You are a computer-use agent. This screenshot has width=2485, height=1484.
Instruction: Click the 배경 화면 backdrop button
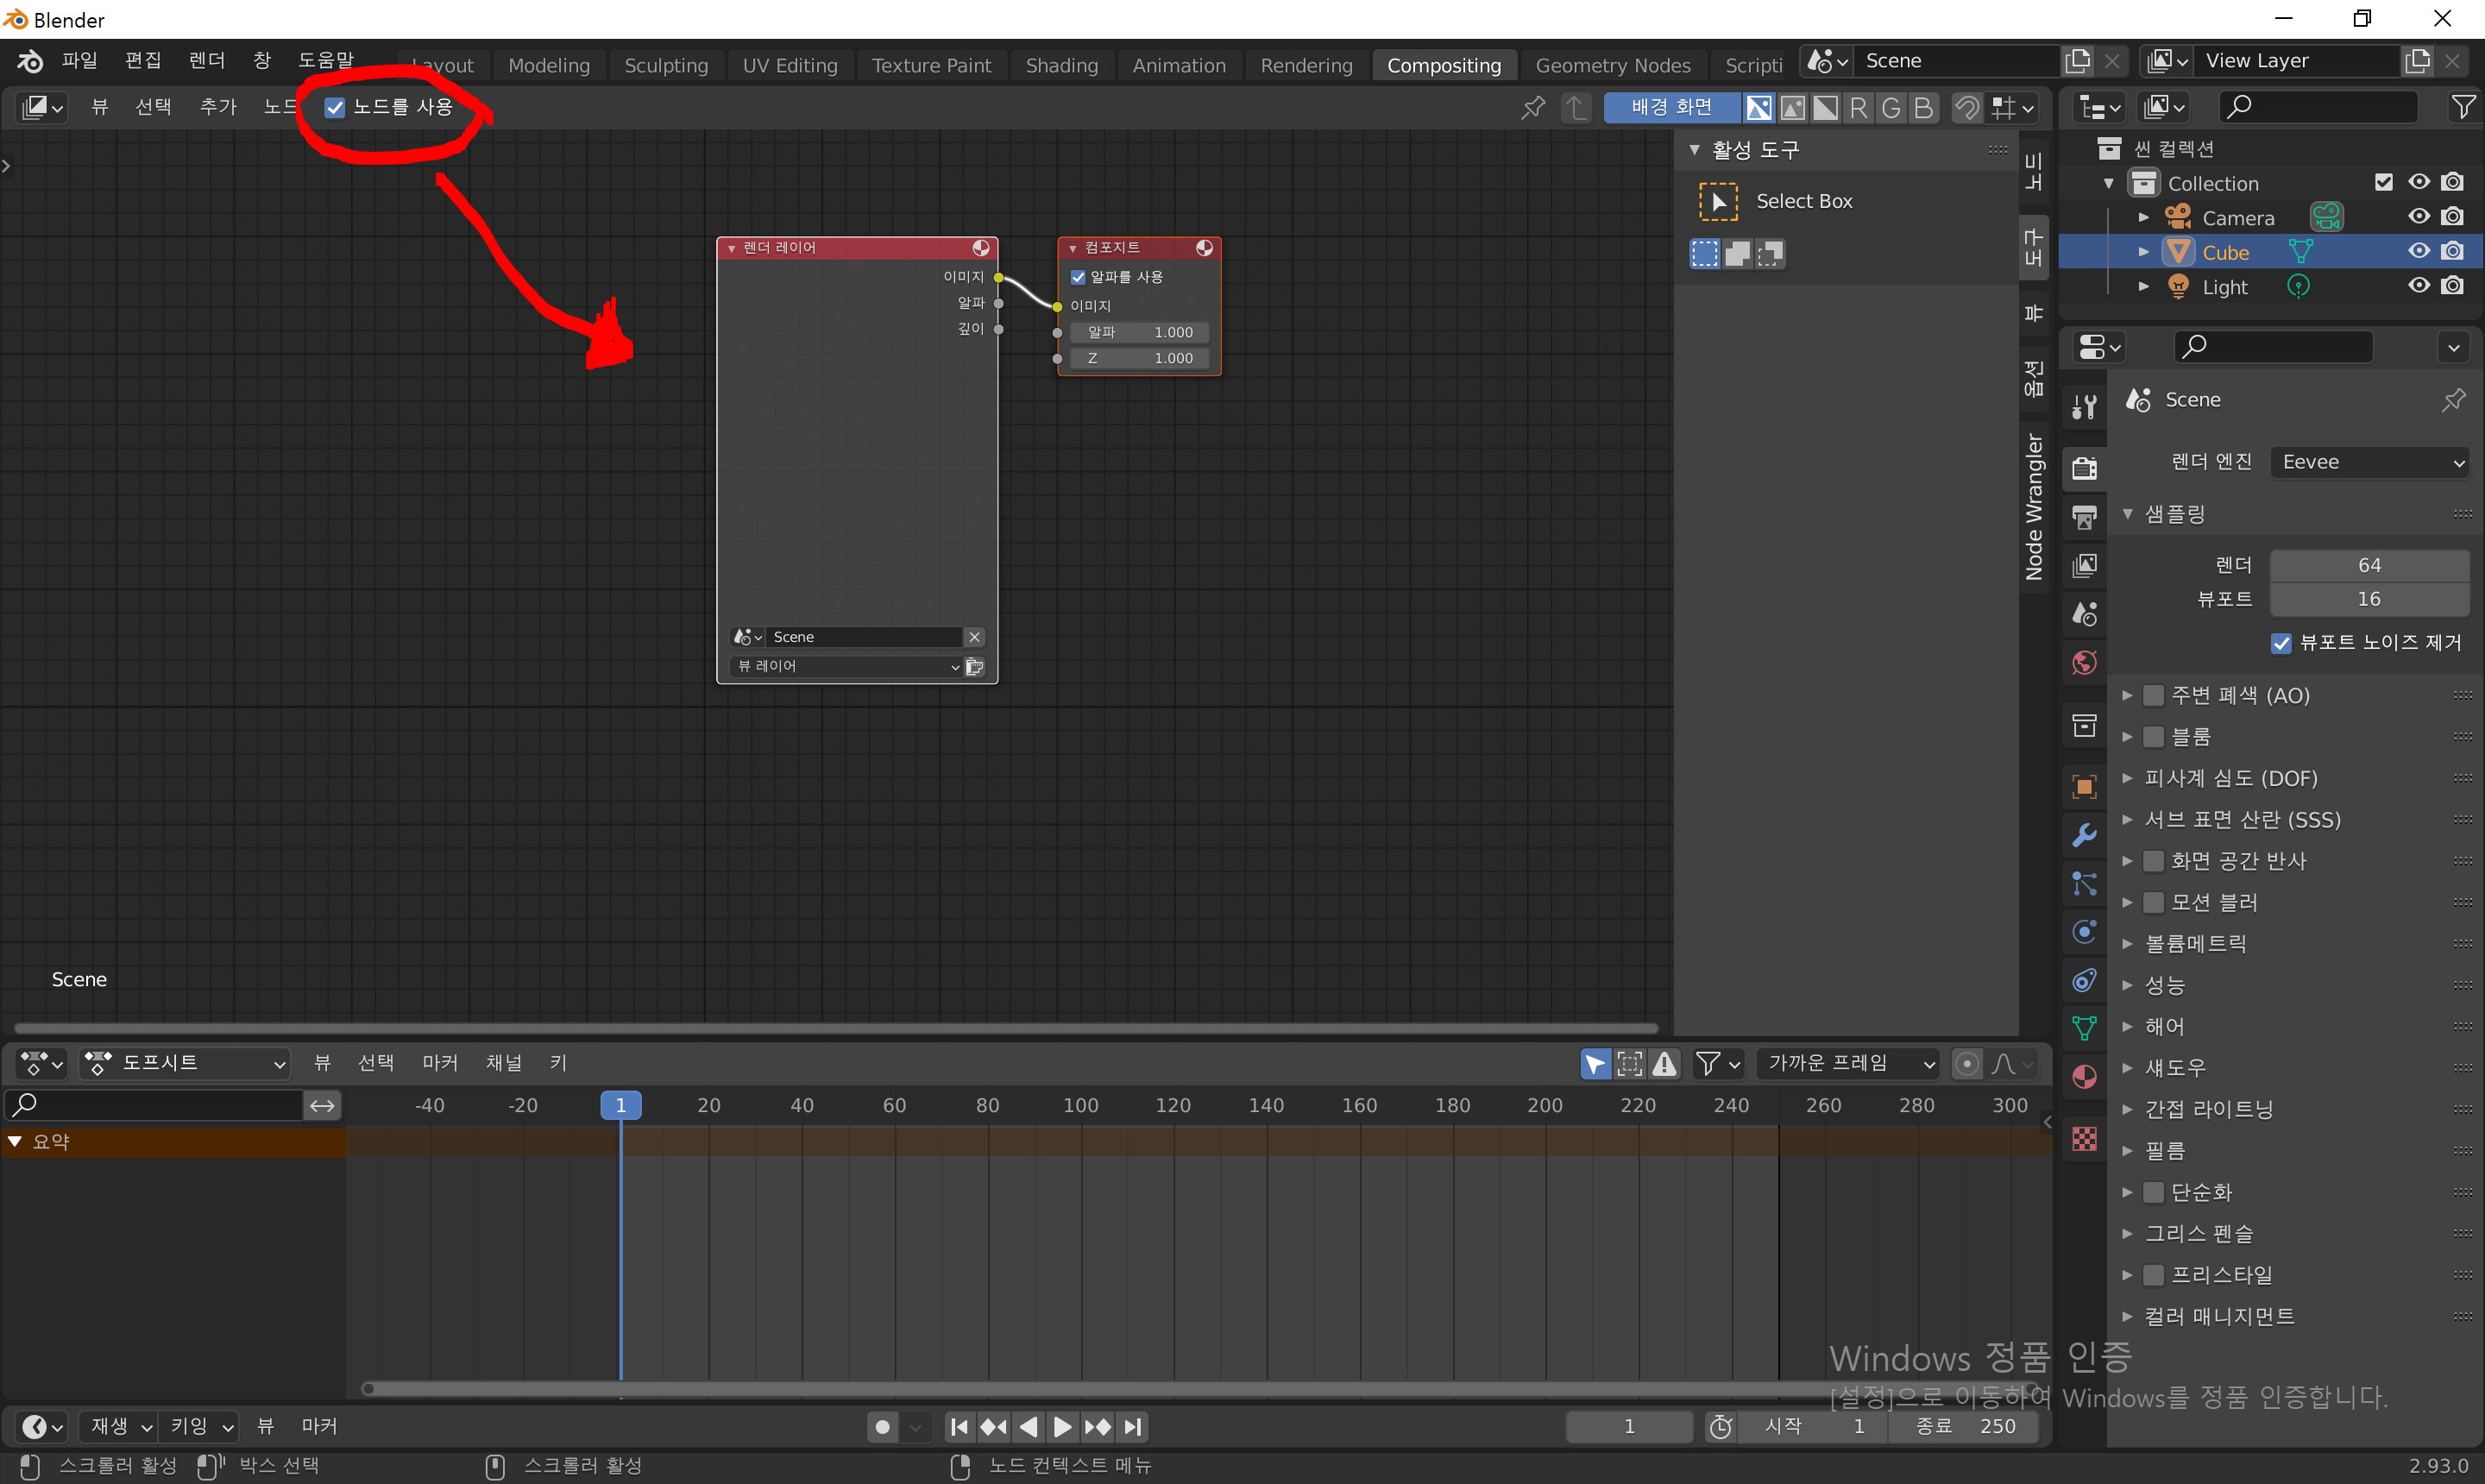(x=1671, y=107)
